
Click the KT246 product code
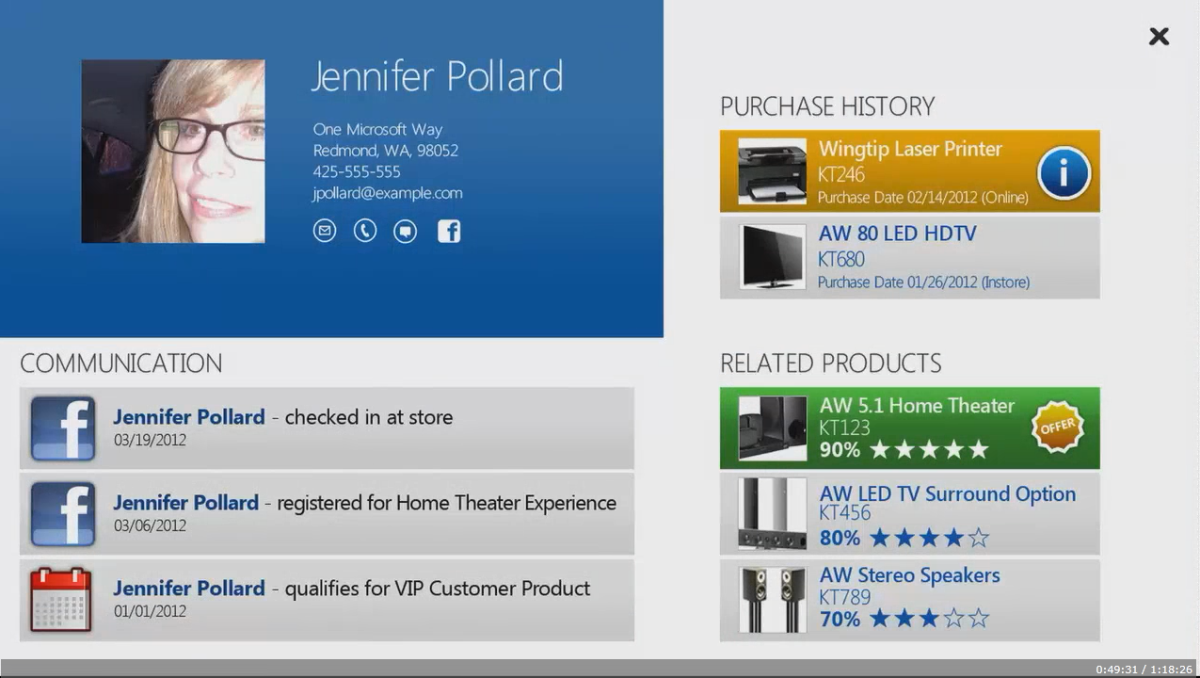(841, 175)
